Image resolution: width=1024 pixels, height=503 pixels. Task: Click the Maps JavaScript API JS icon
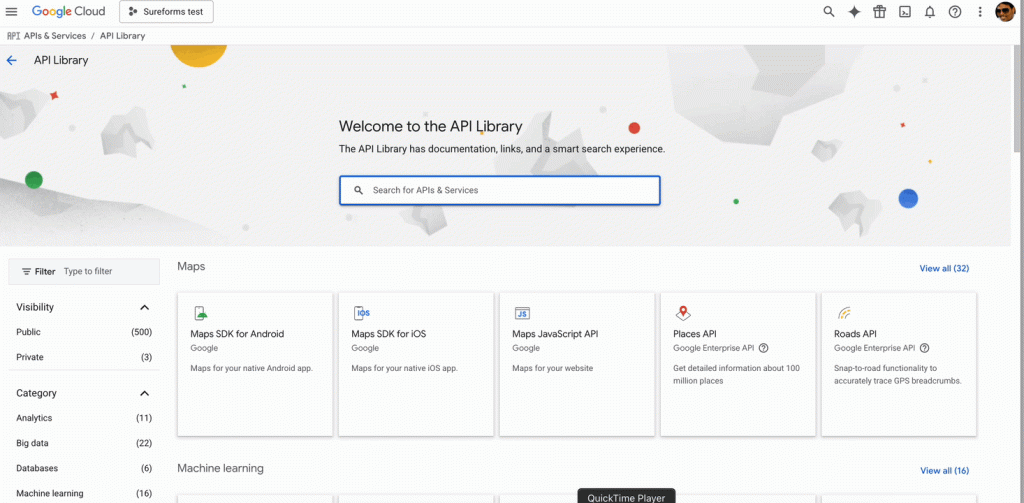pyautogui.click(x=522, y=313)
